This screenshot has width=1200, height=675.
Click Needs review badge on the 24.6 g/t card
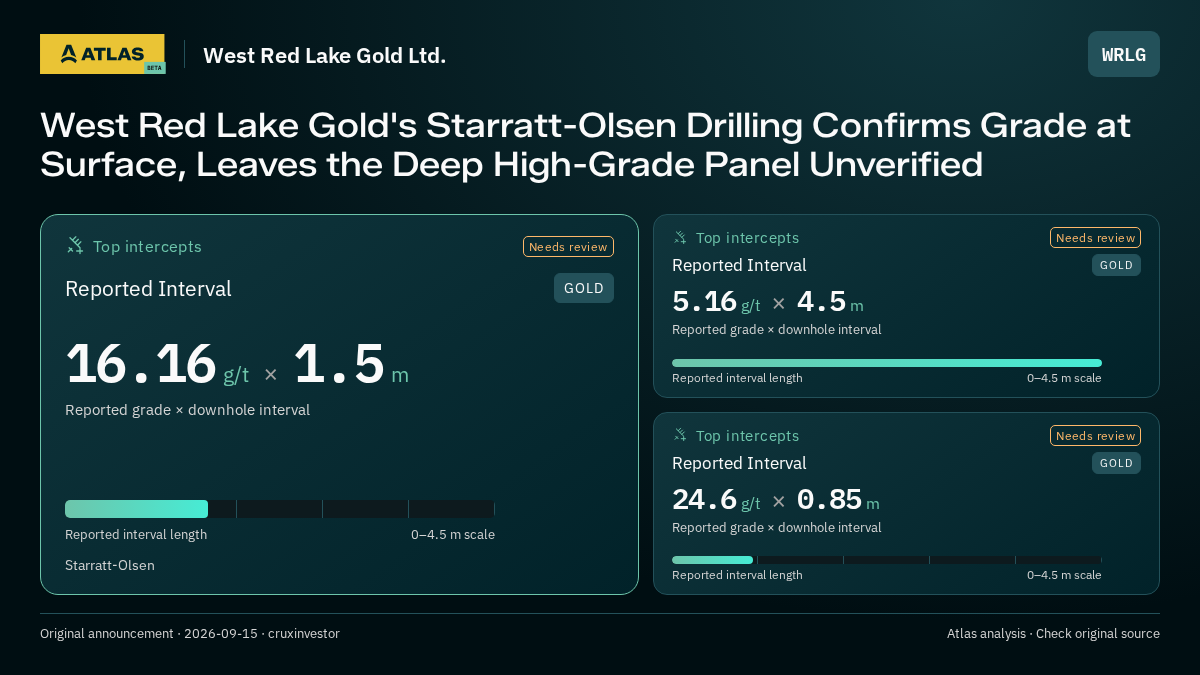point(1095,436)
